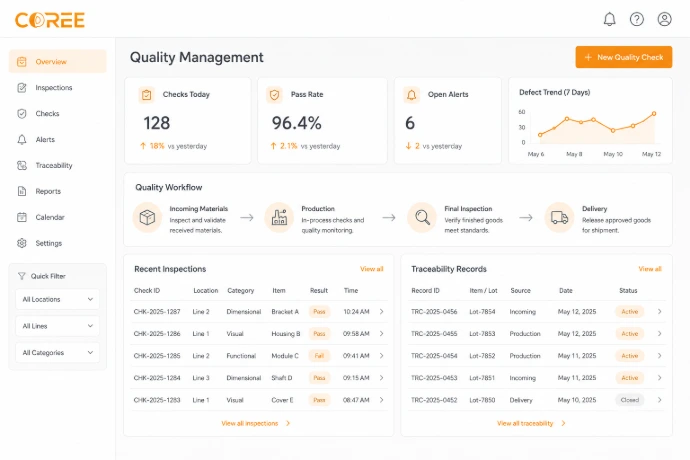Open the Checks sidebar item

pos(47,114)
